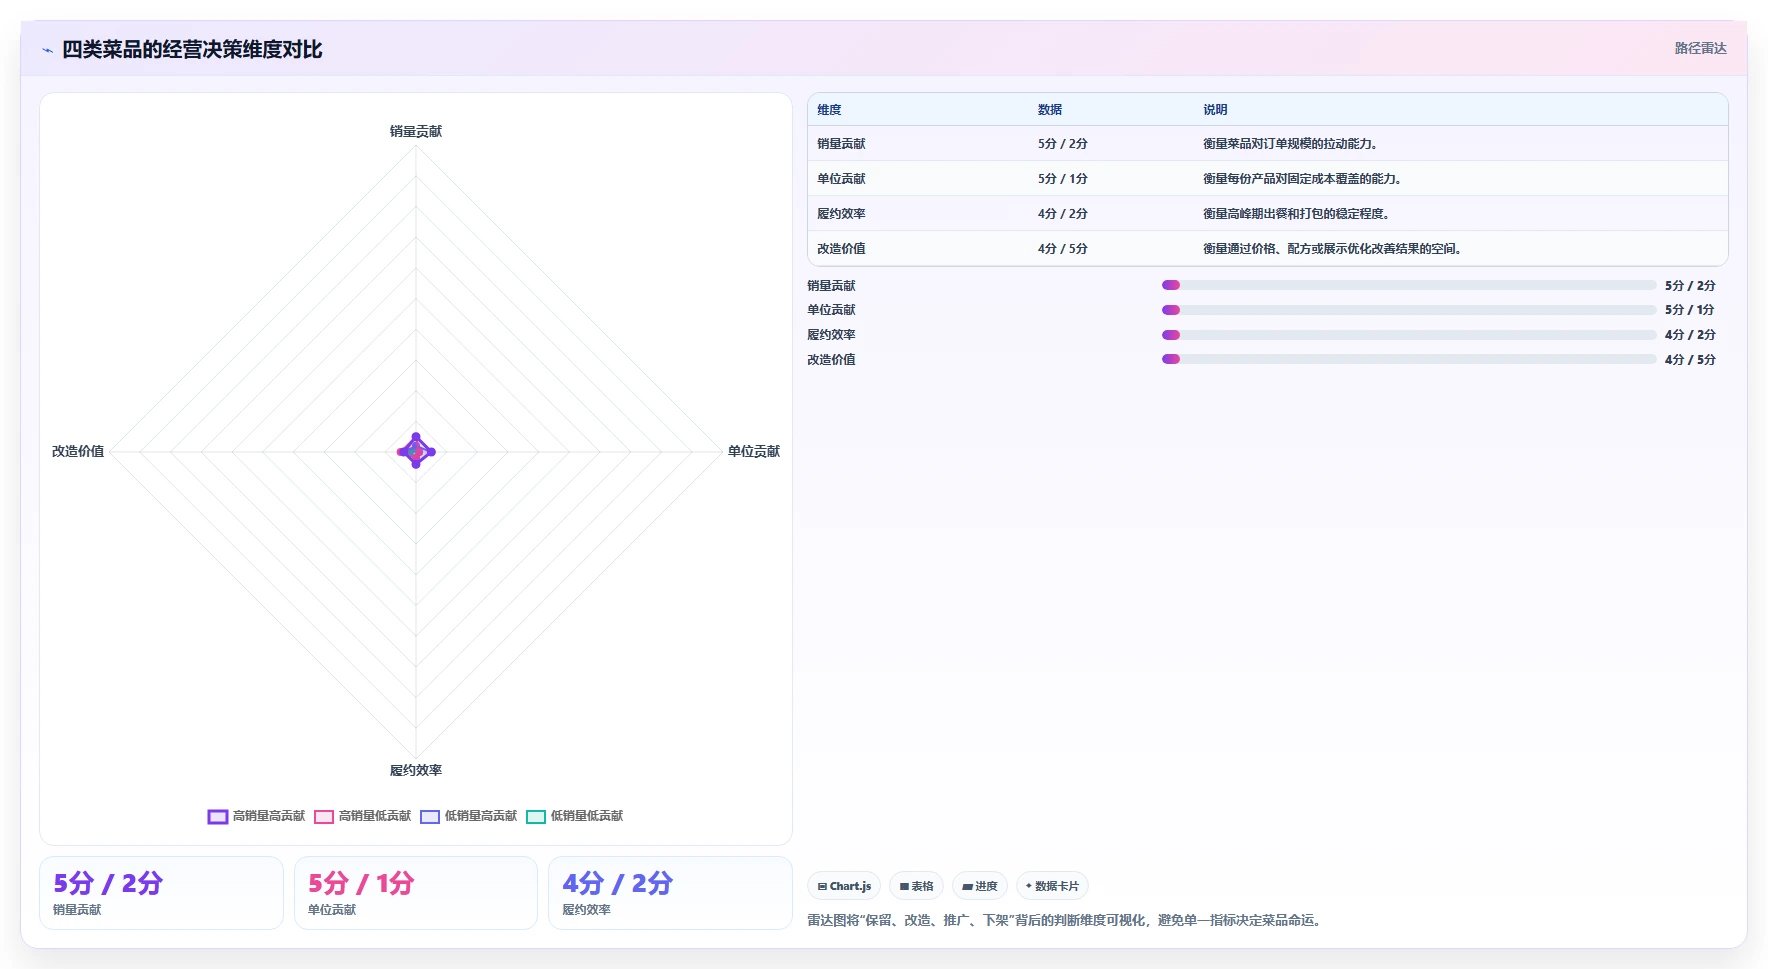
Task: Click table value 4分 / 5分
Action: [x=1062, y=249]
